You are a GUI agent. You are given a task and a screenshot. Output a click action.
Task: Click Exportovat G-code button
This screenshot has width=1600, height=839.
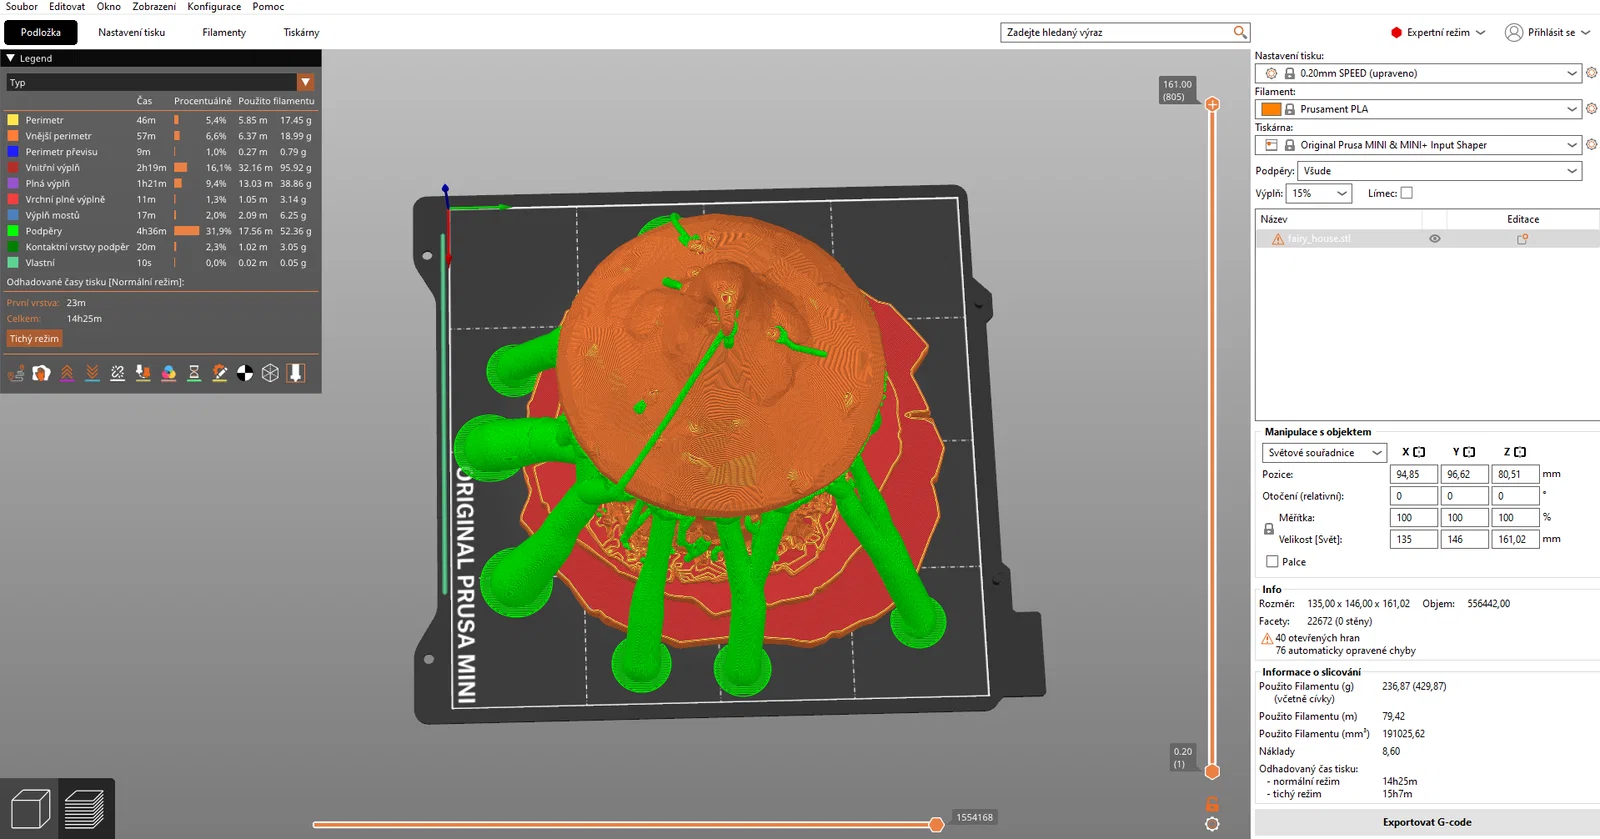(x=1427, y=822)
